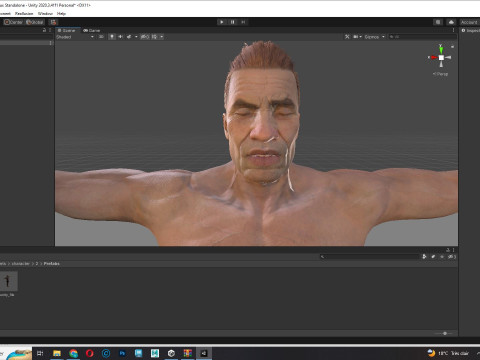Click the grey right-side gizmo cone
Image resolution: width=480 pixels, height=360 pixels.
pos(448,57)
